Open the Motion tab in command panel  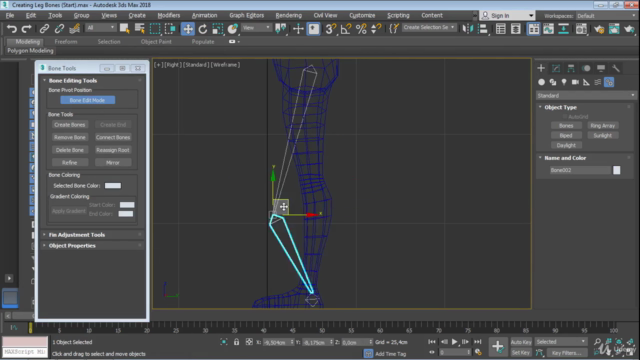pyautogui.click(x=586, y=68)
